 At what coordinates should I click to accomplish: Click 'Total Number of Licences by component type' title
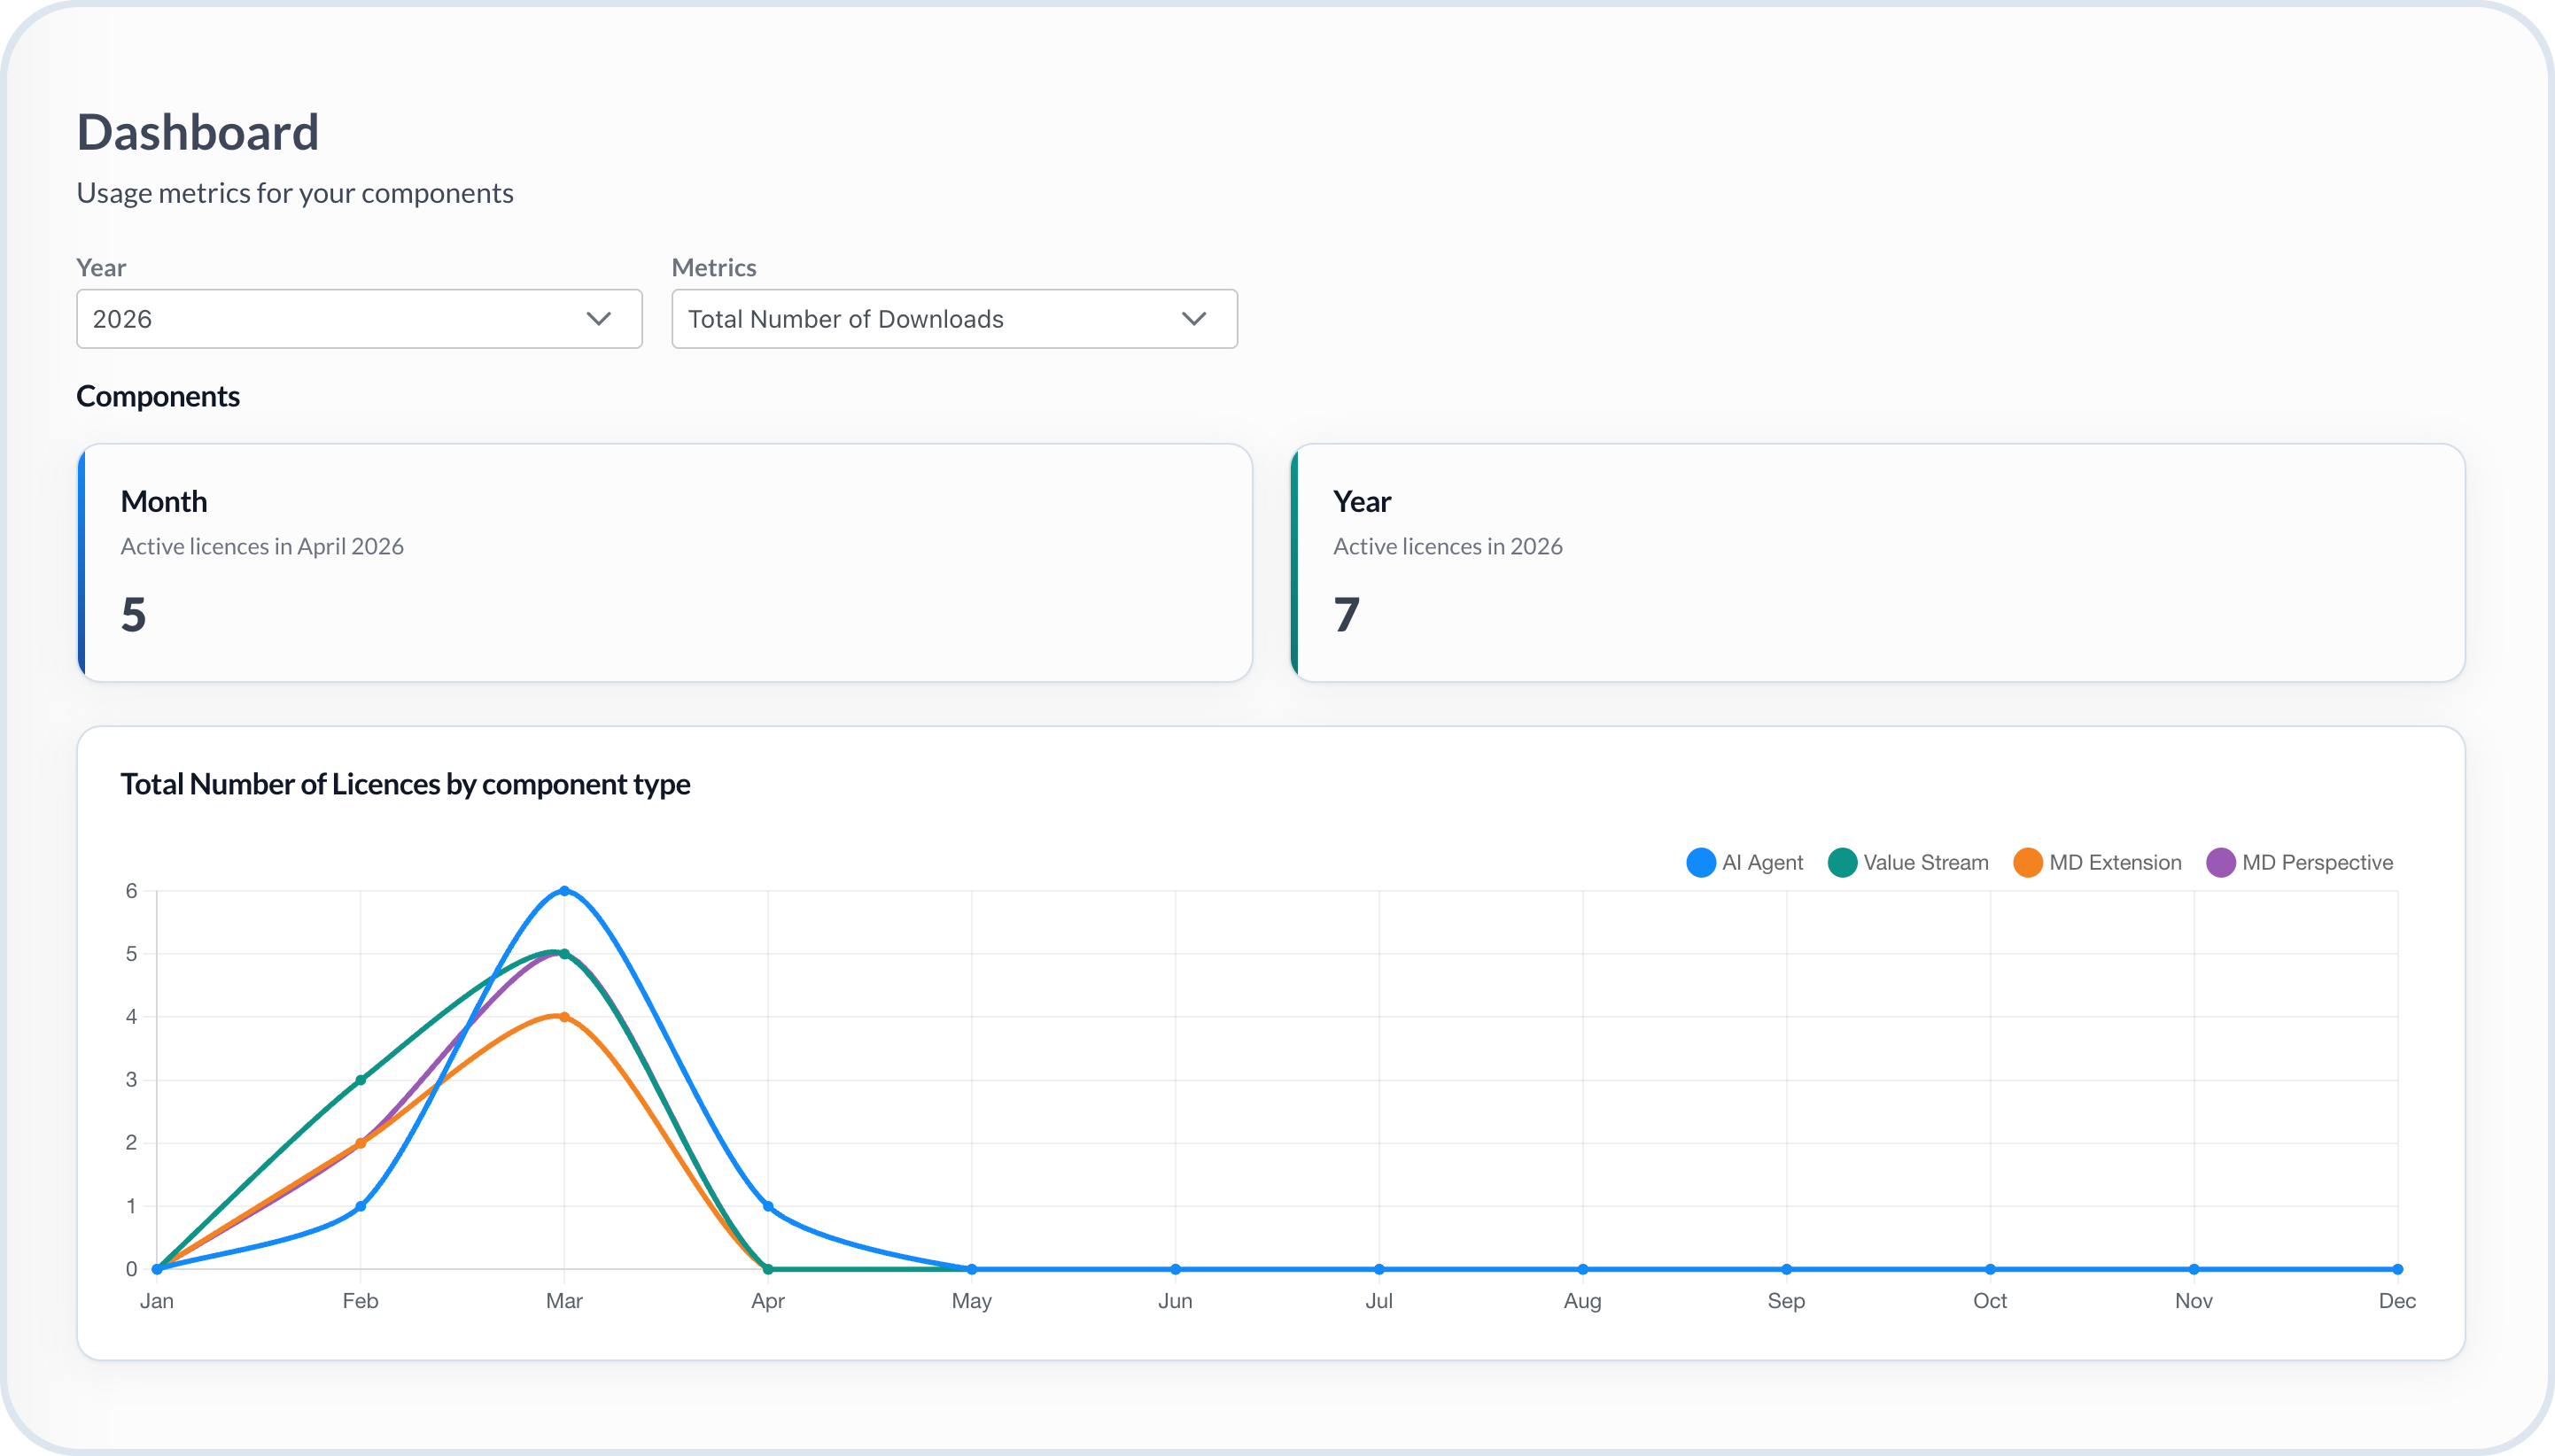click(x=405, y=784)
